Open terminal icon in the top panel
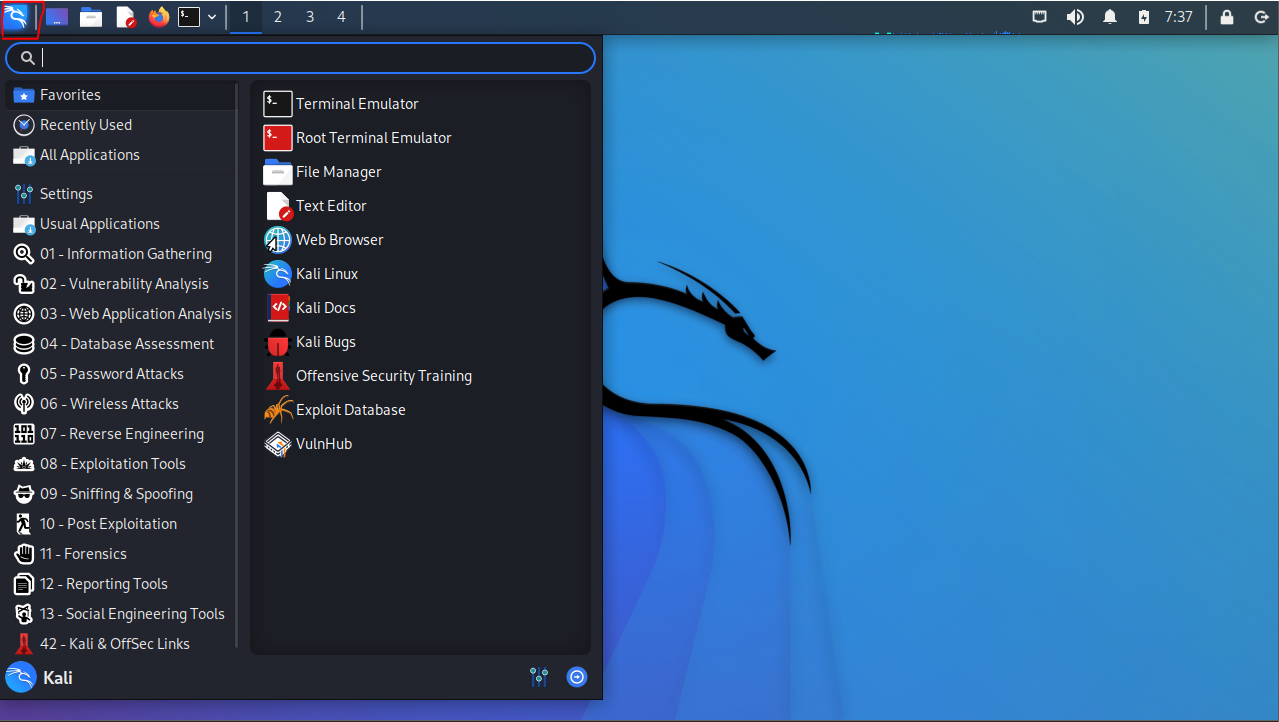 pos(189,17)
